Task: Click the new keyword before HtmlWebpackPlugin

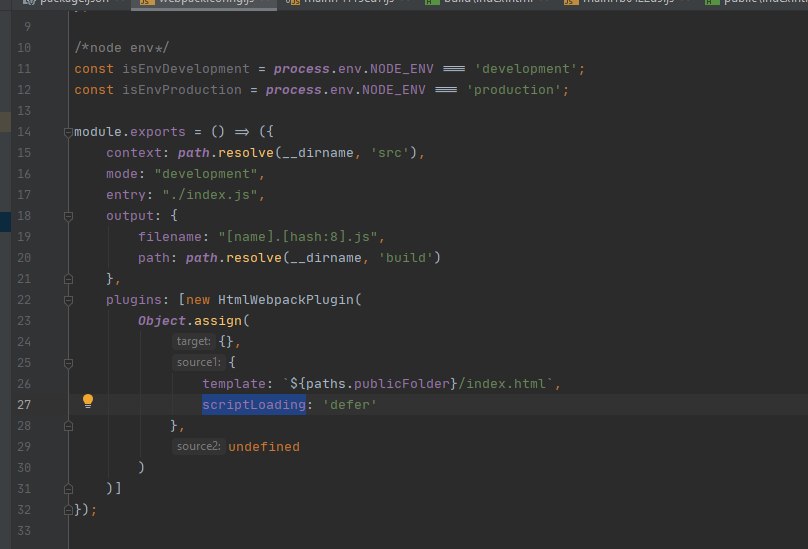Action: (x=198, y=300)
